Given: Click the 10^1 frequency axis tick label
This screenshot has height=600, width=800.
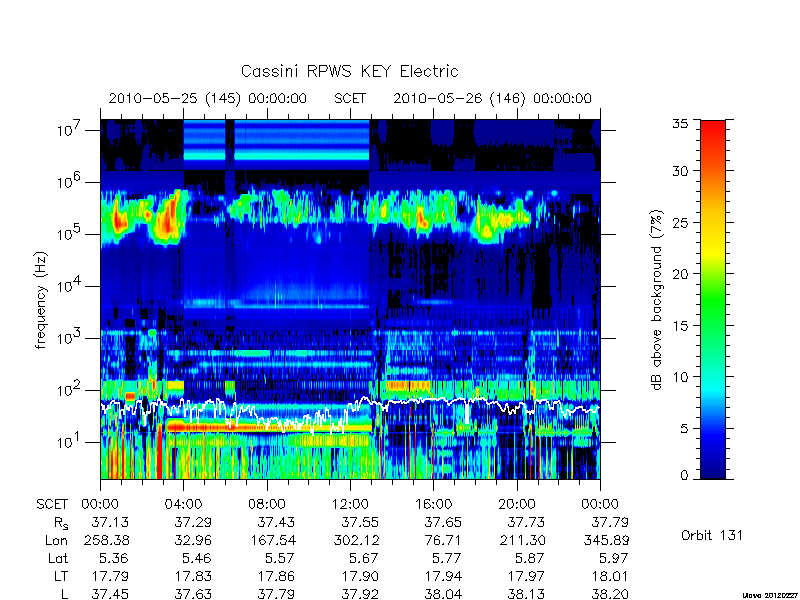Looking at the screenshot, I should pos(71,441).
